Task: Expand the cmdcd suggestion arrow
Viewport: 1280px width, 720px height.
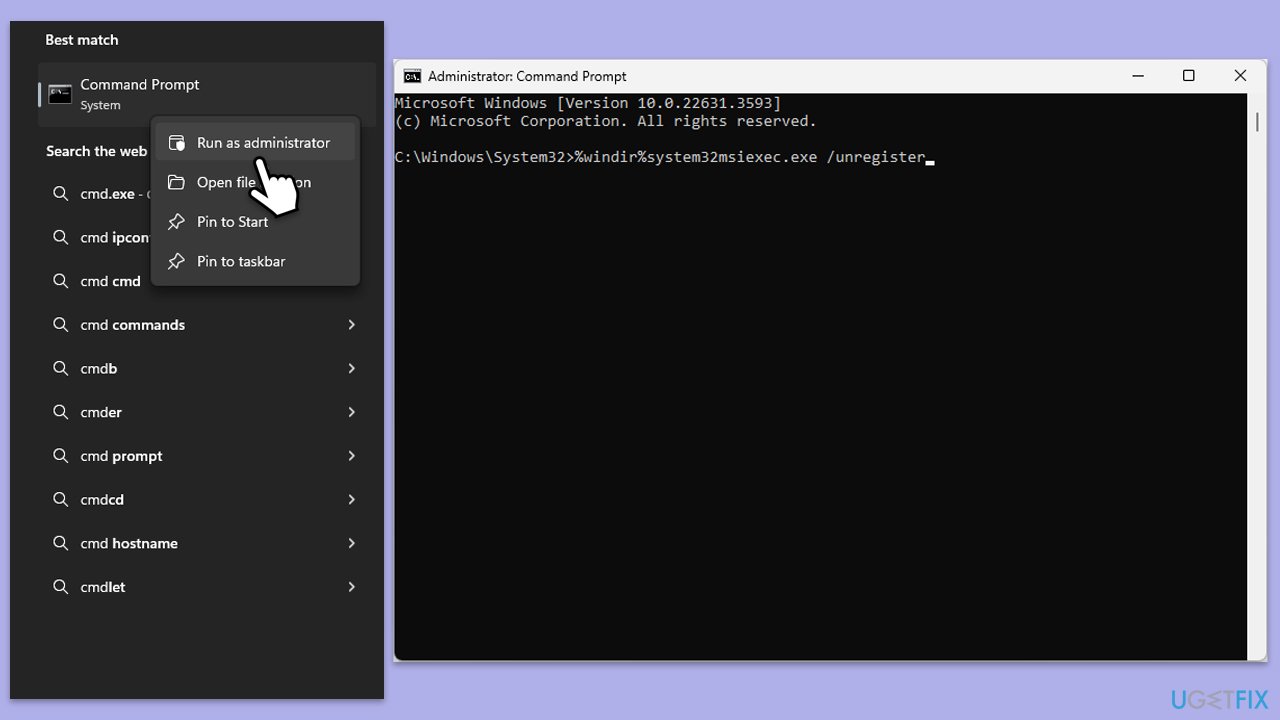Action: point(351,500)
